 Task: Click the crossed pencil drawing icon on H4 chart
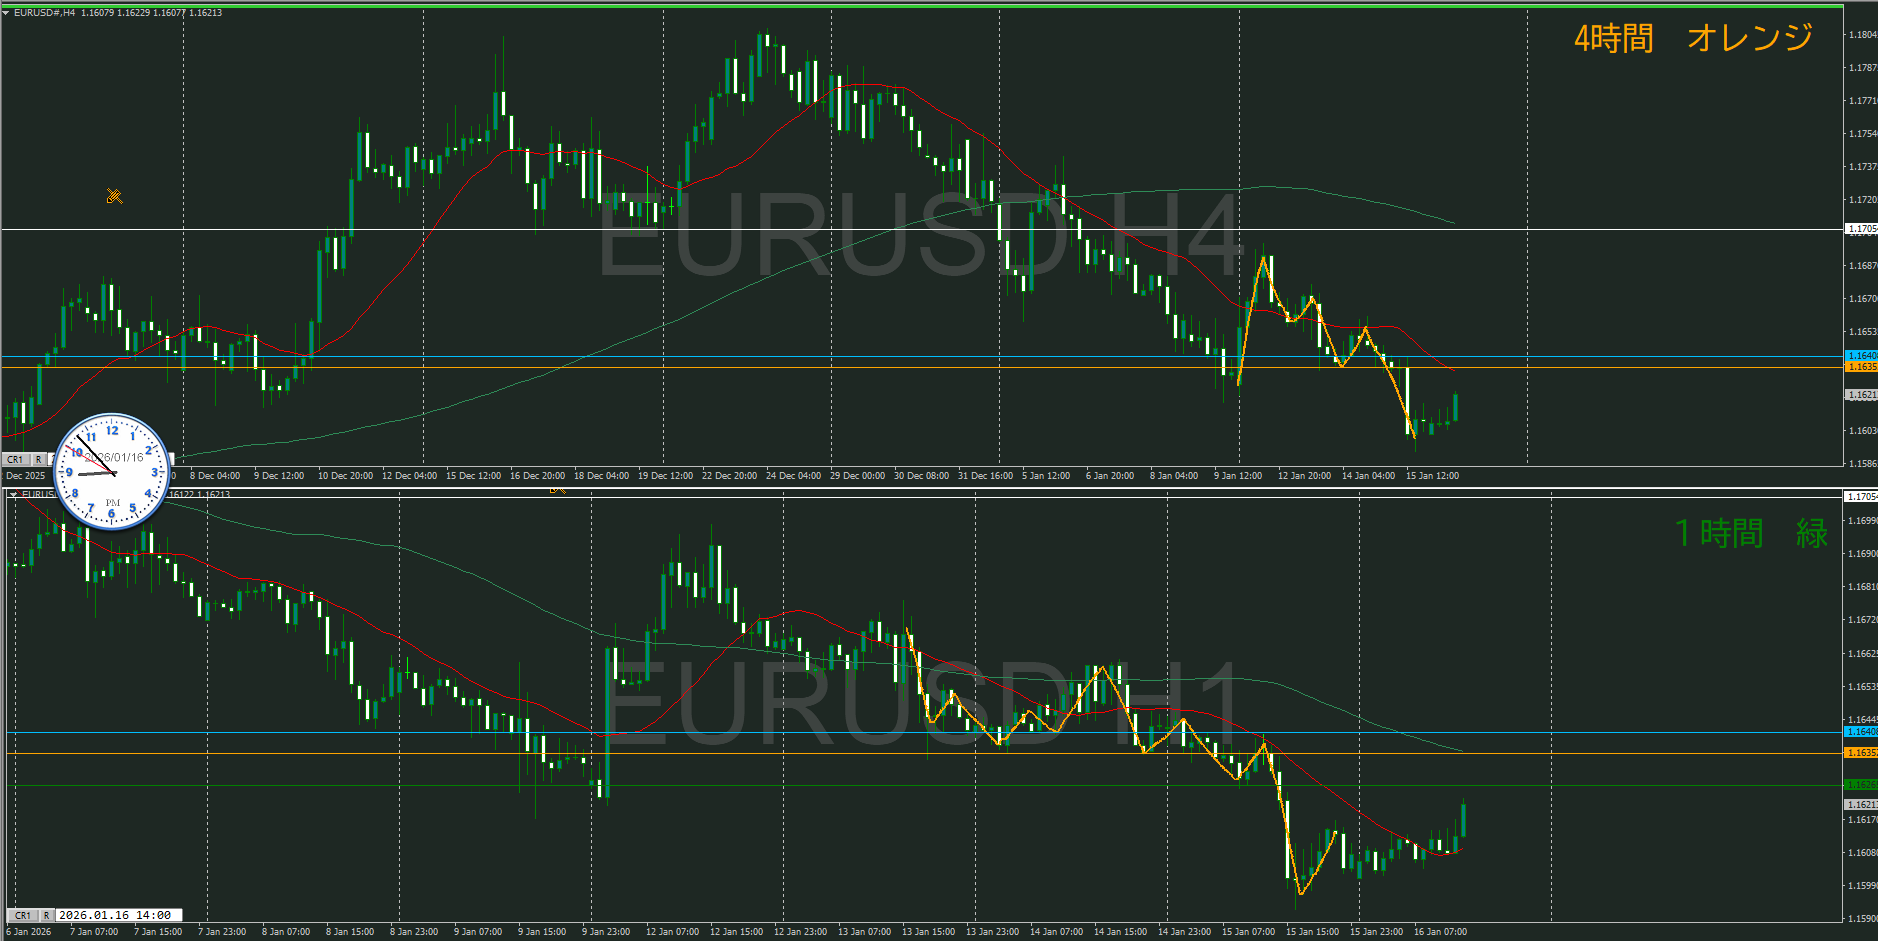coord(115,196)
